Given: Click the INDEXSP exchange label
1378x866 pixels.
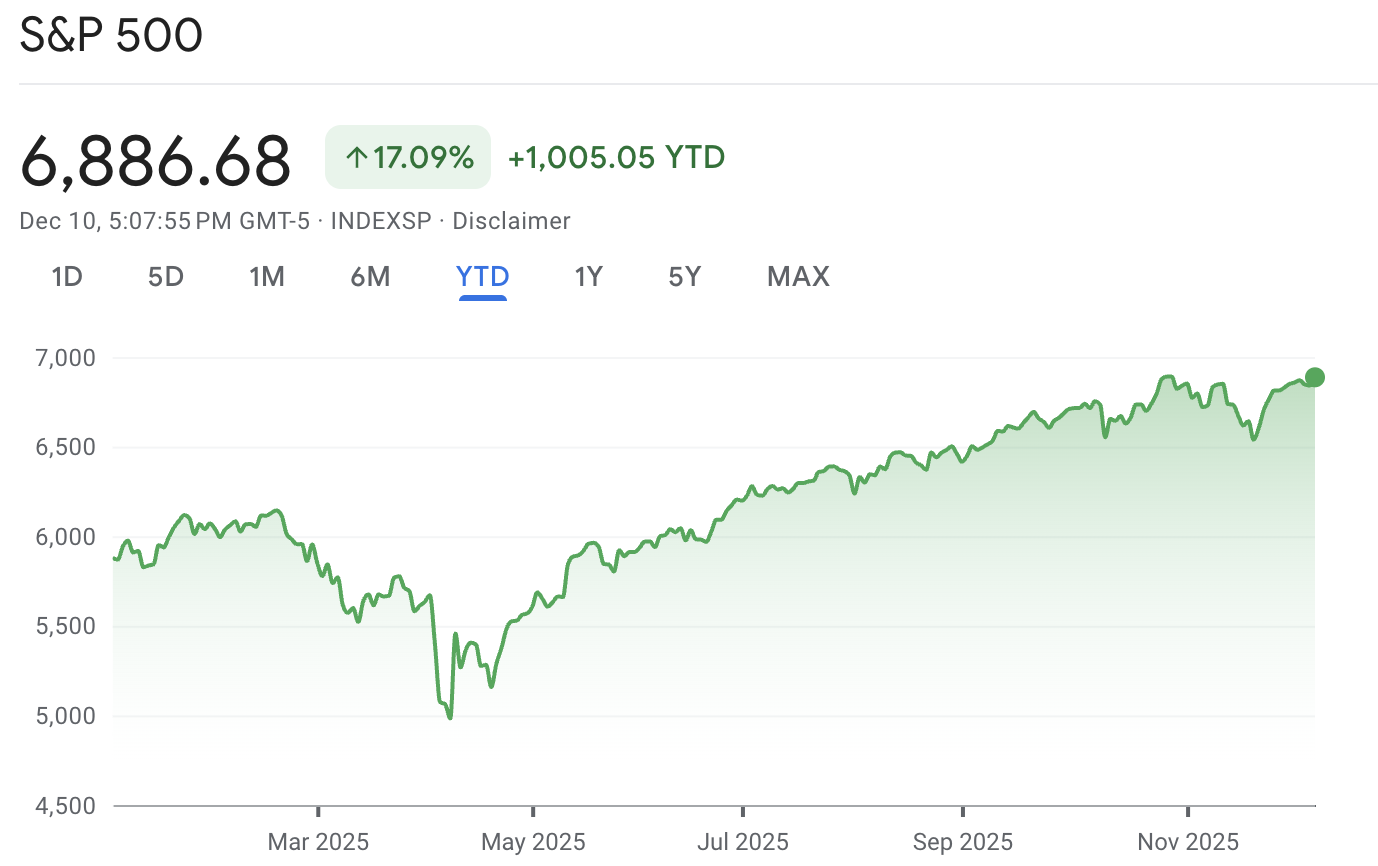Looking at the screenshot, I should pyautogui.click(x=381, y=220).
